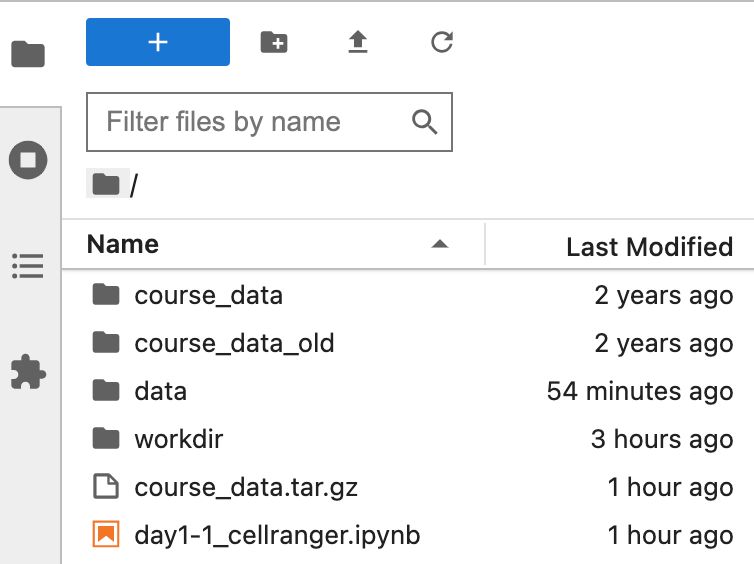Click the blue New Launcher plus button
The width and height of the screenshot is (754, 564).
click(158, 42)
